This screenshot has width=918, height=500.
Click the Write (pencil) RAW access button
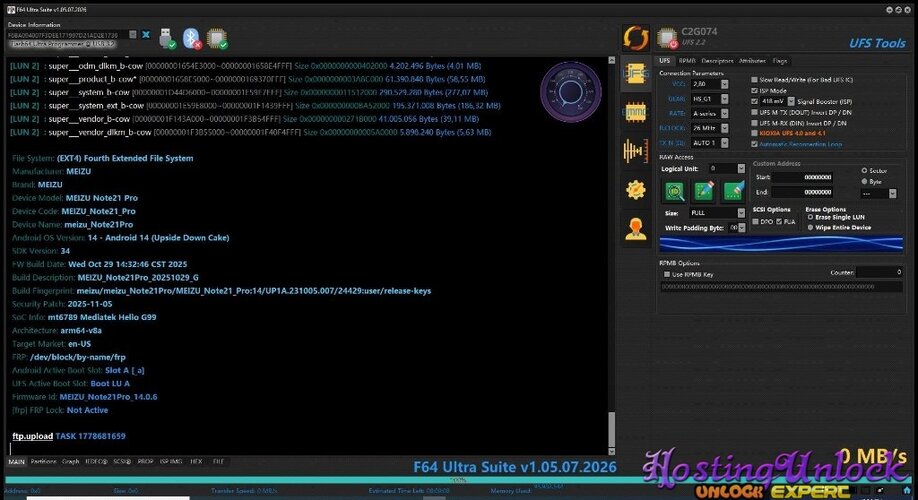point(704,191)
